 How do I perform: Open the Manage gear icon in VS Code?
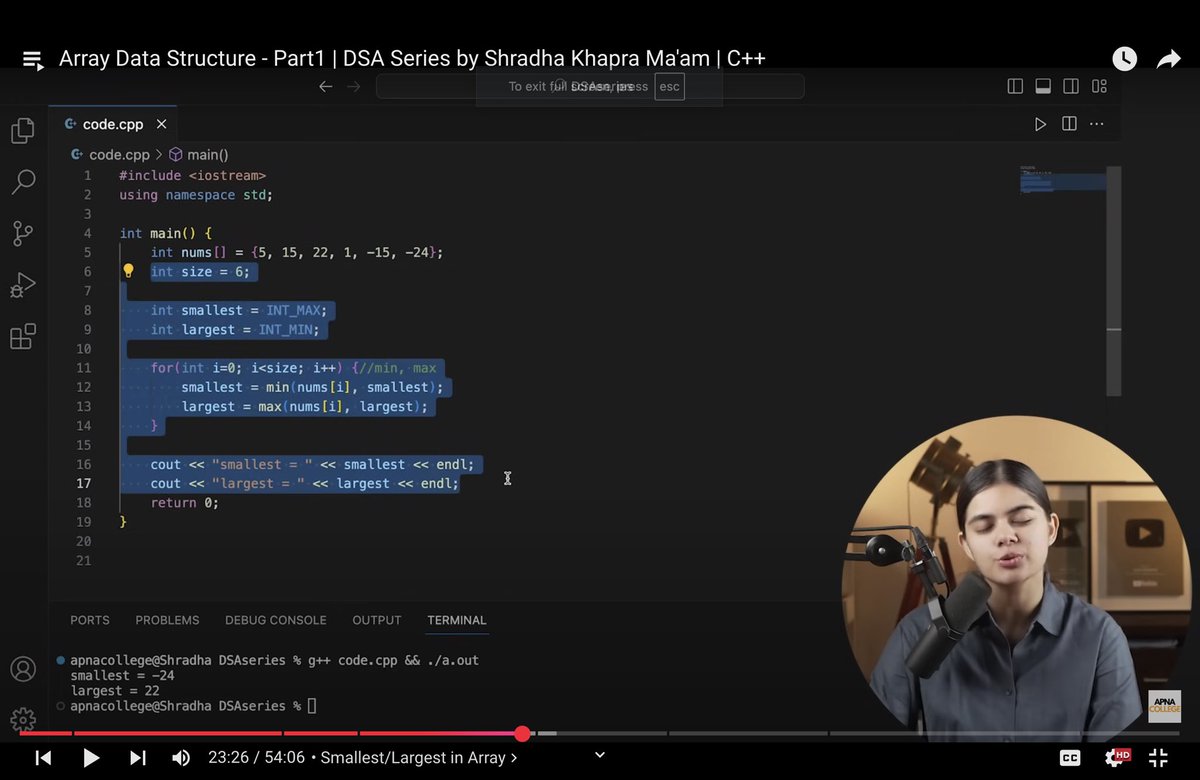coord(23,719)
